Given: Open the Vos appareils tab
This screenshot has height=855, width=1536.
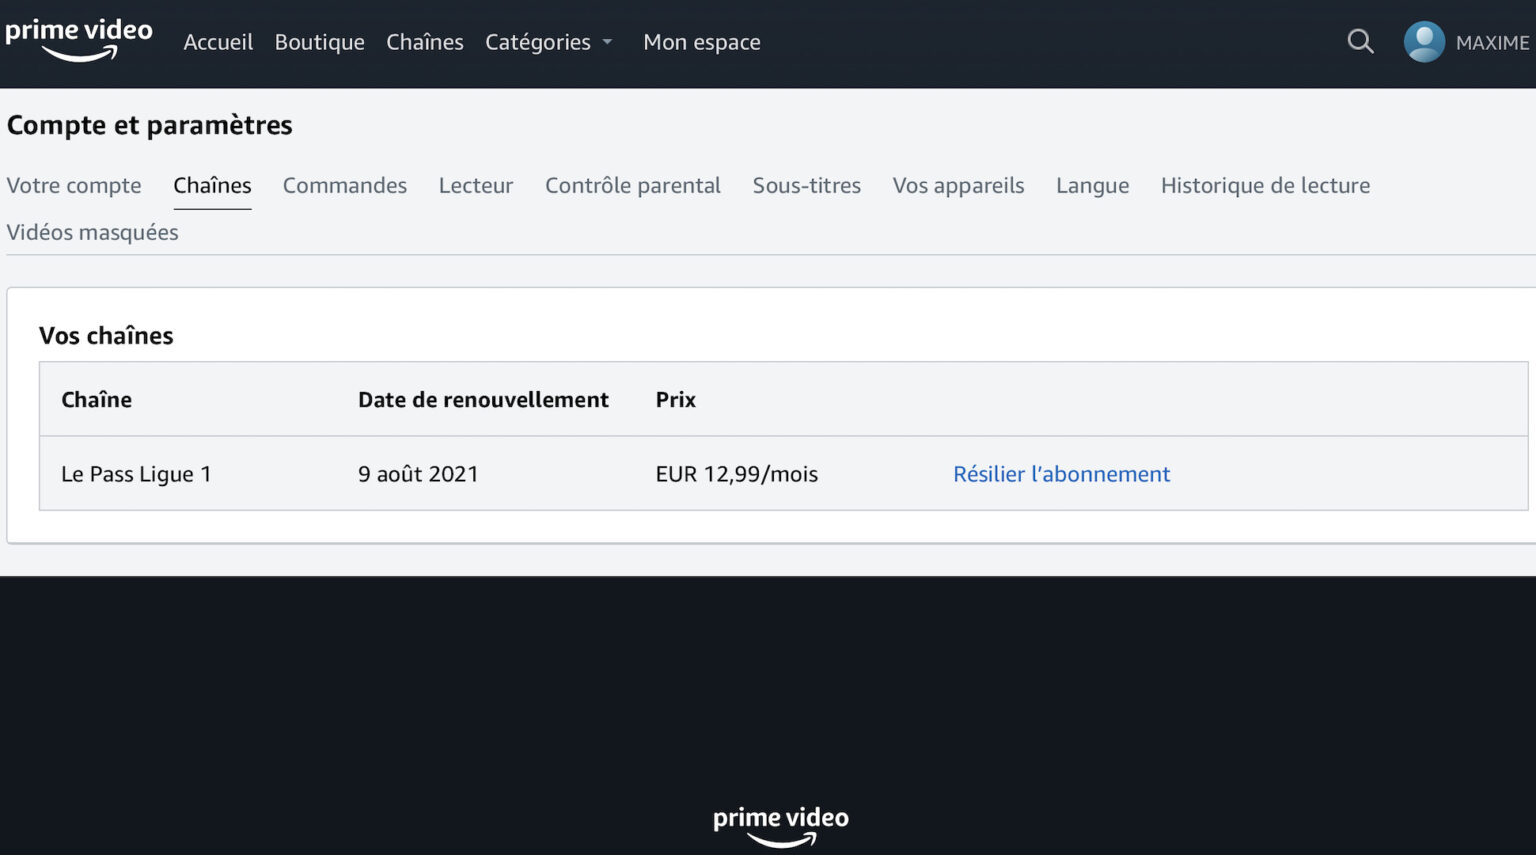Looking at the screenshot, I should 958,186.
